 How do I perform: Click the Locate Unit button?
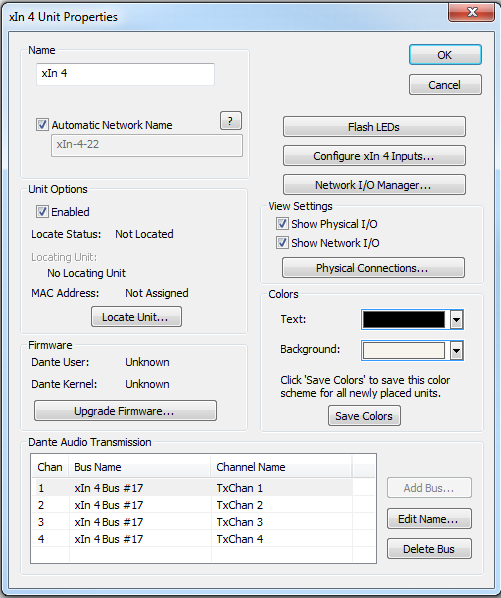click(136, 317)
